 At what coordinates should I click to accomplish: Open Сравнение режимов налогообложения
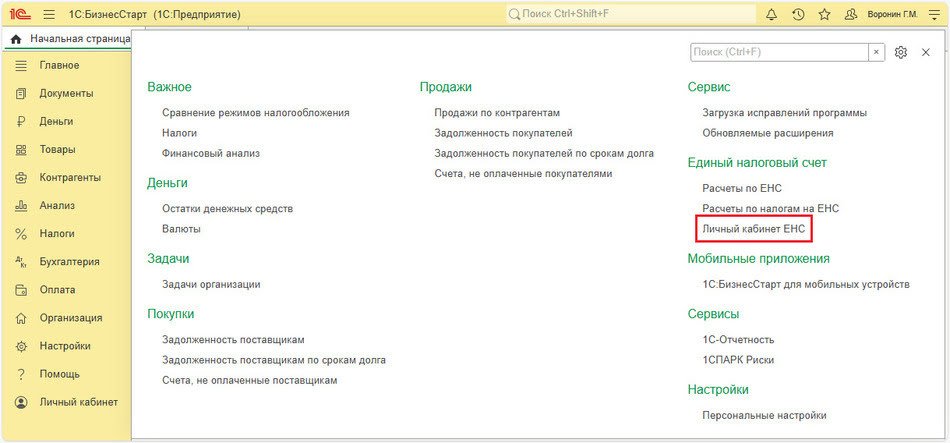tap(256, 113)
